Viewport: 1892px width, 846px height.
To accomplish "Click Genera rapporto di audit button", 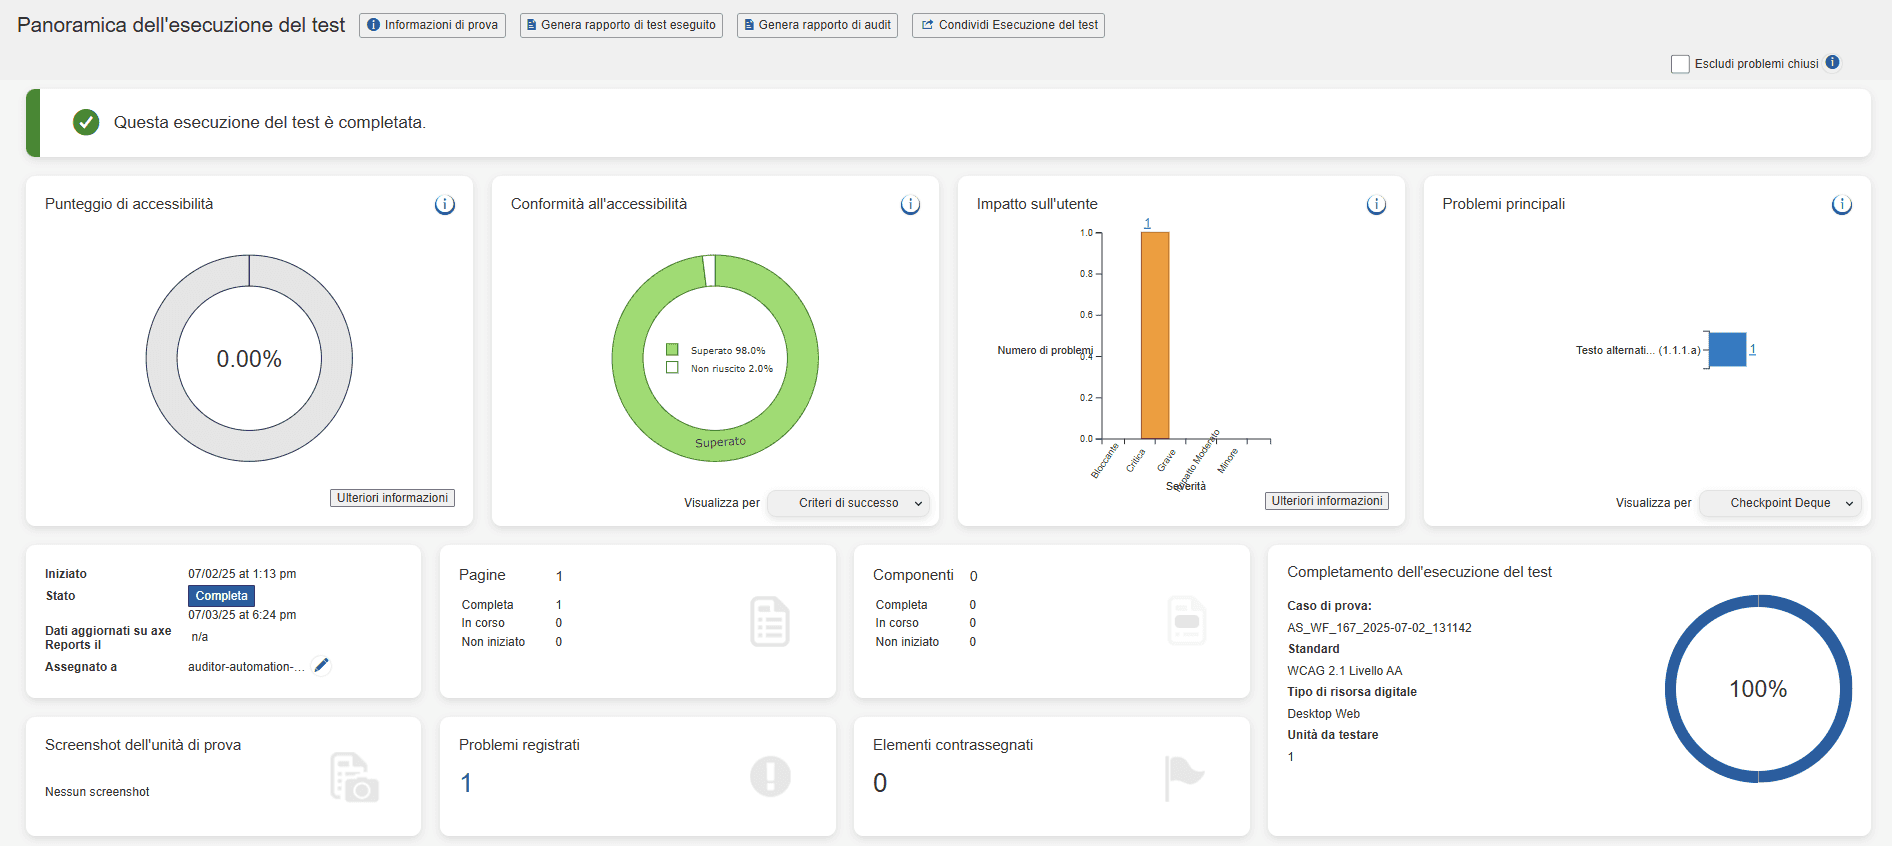I will (817, 25).
